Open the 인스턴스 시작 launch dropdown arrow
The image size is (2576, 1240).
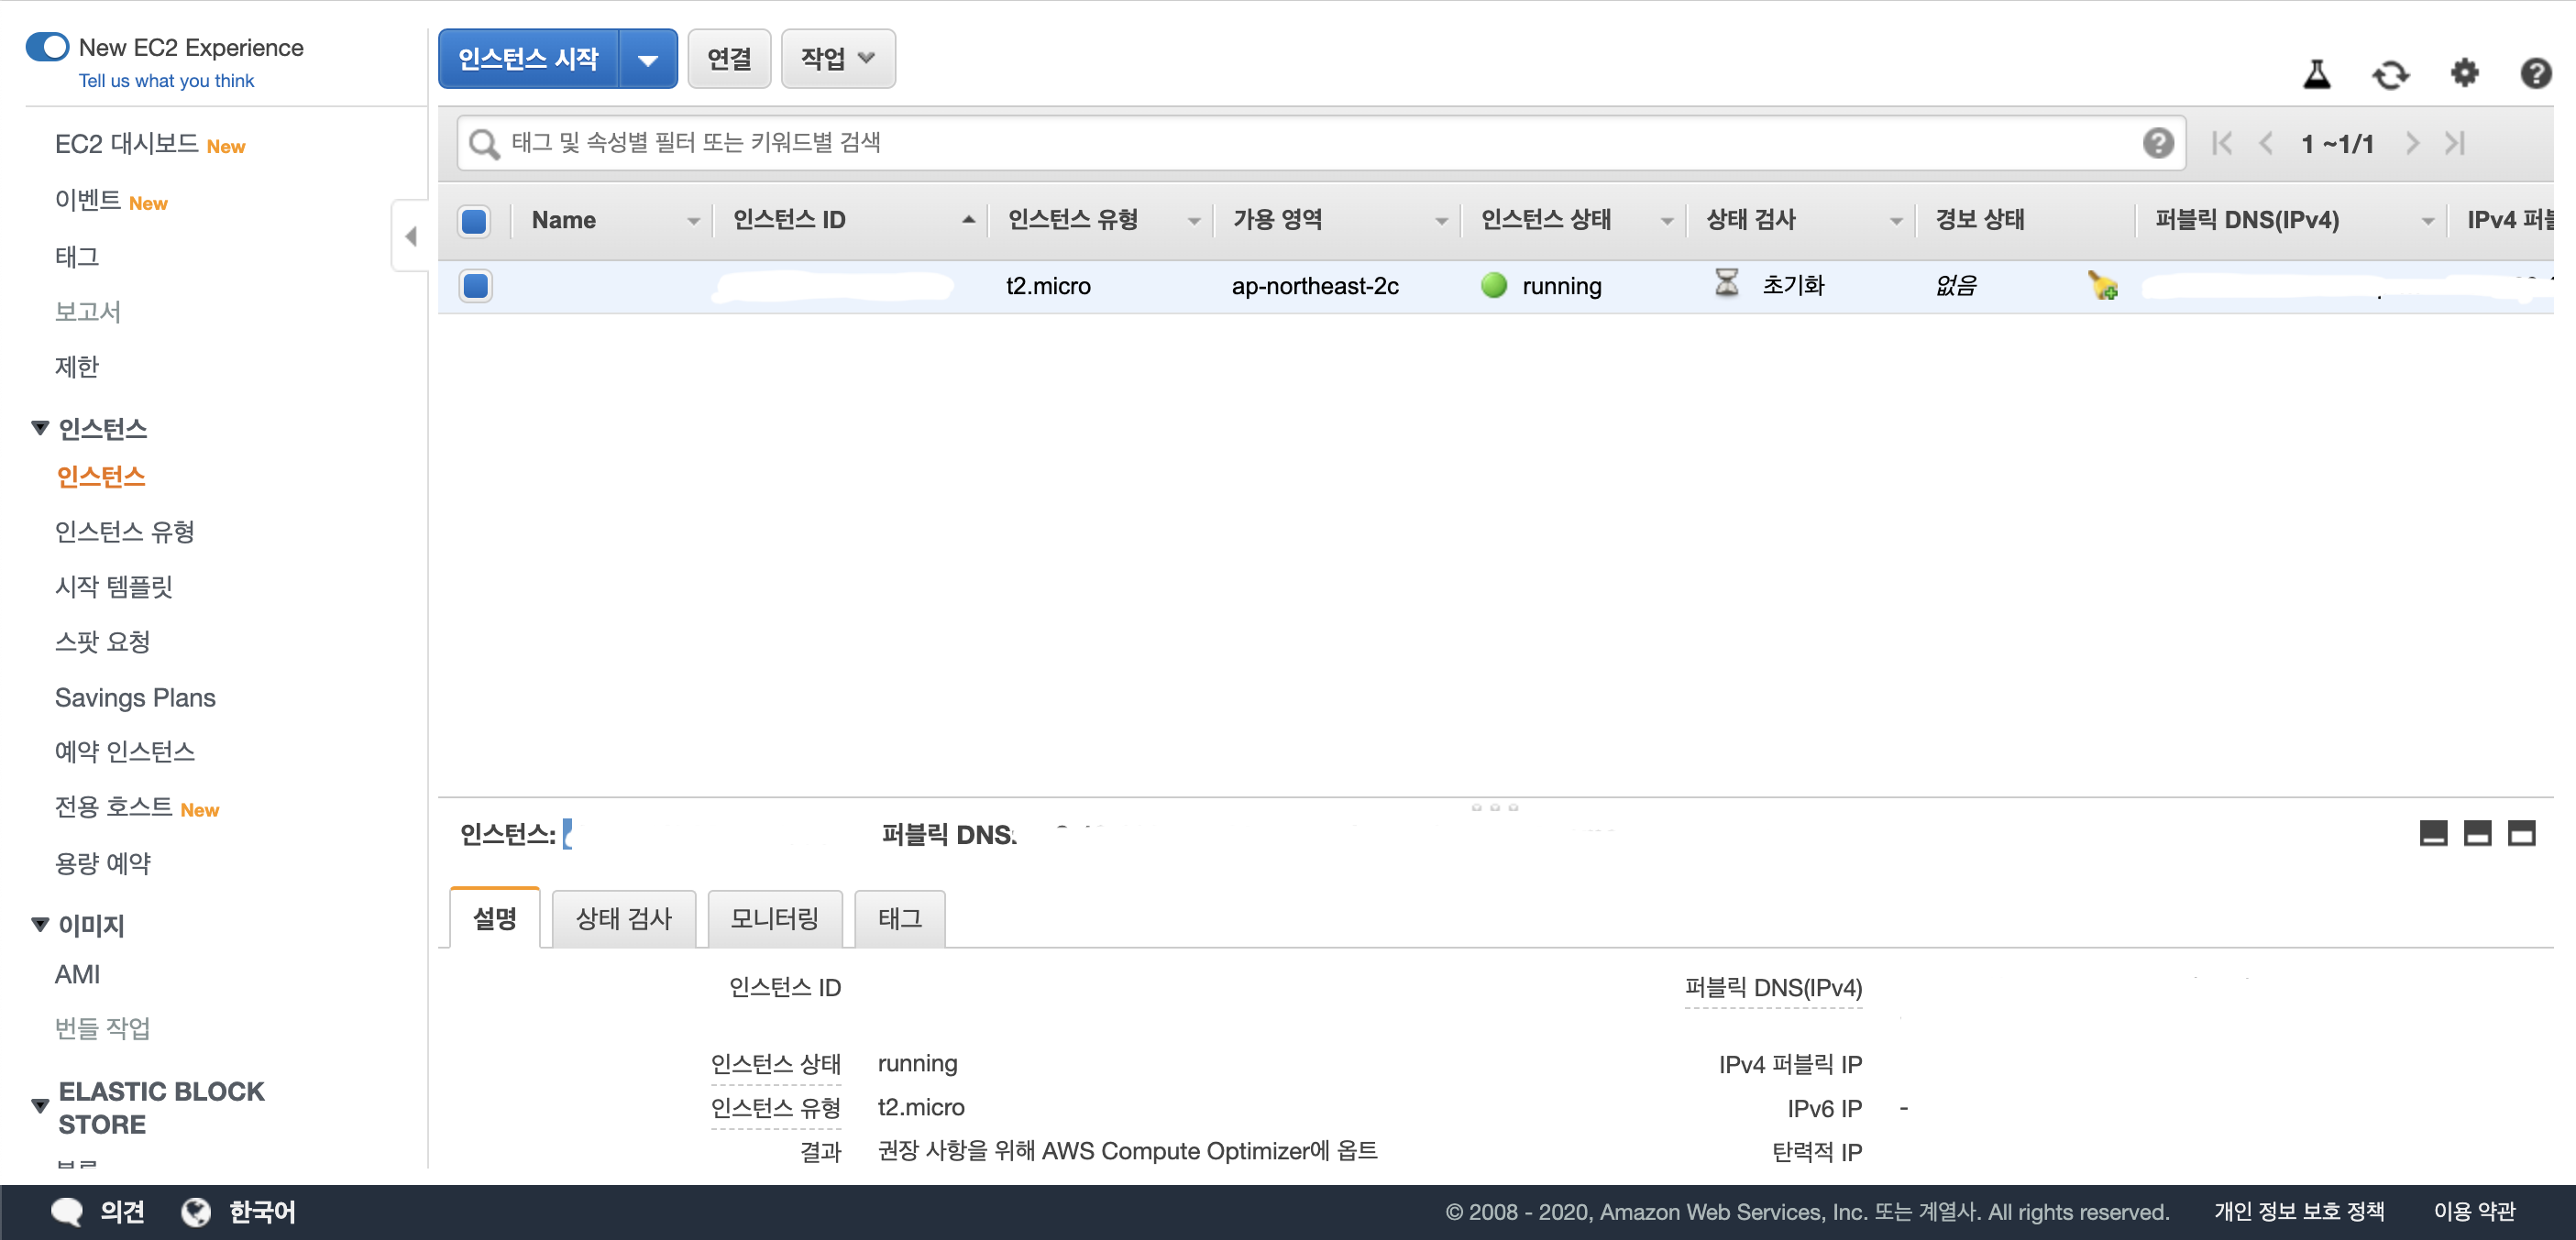click(x=648, y=59)
